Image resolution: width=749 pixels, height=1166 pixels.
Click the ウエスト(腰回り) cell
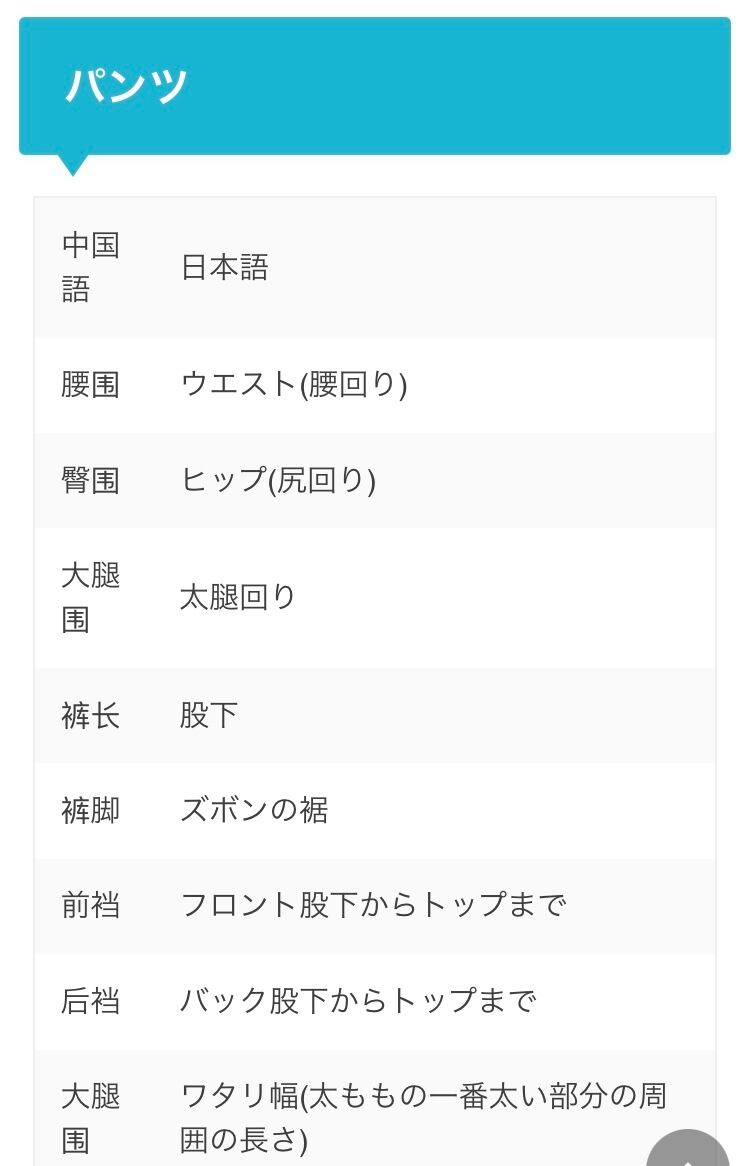click(294, 385)
